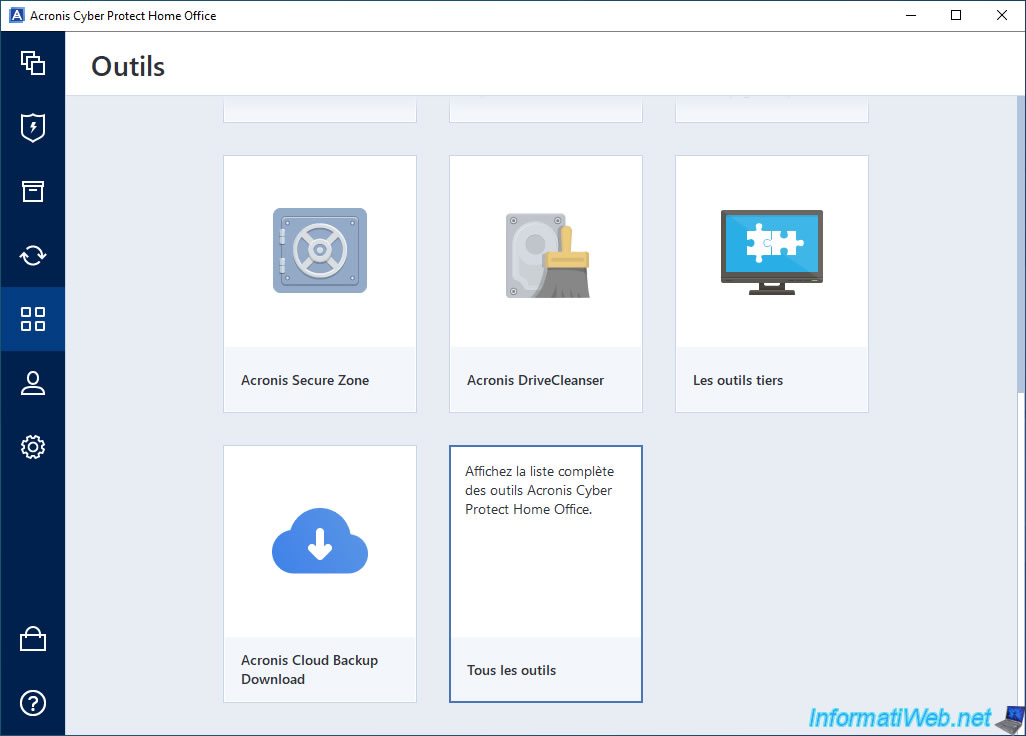Screen dimensions: 1026x736
Task: Open the Protection shield section
Action: click(33, 127)
